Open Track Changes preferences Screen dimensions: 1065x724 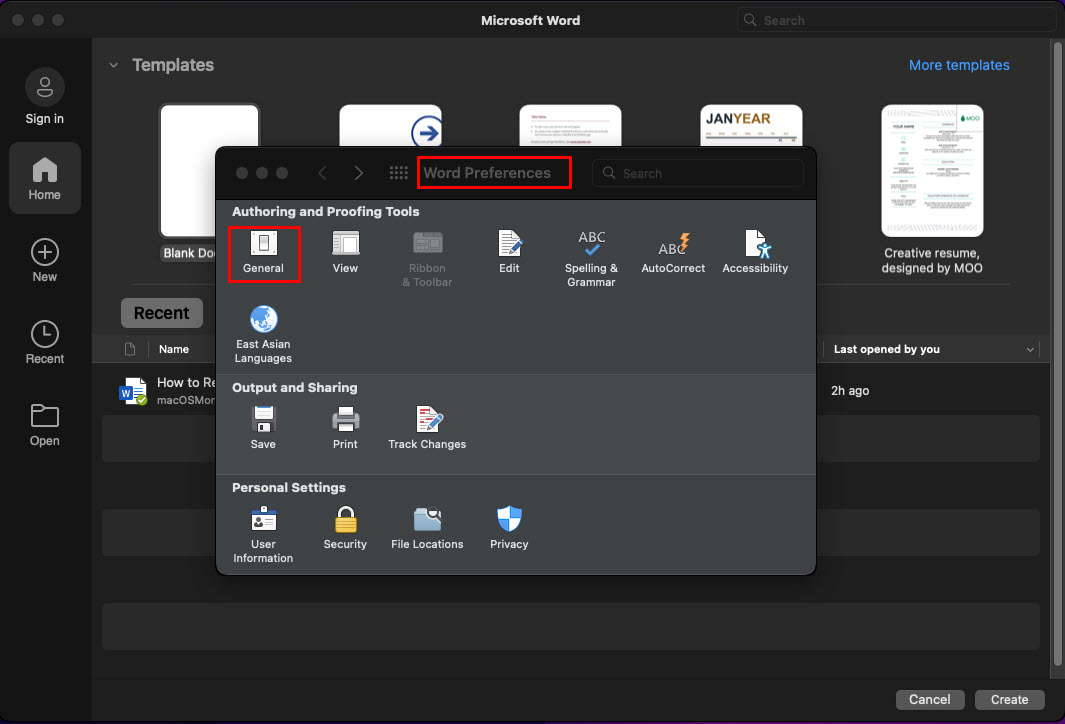[x=427, y=427]
